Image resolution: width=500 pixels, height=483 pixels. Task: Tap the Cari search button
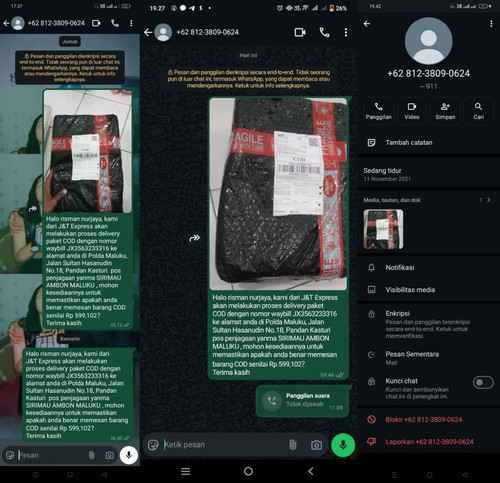coord(478,111)
